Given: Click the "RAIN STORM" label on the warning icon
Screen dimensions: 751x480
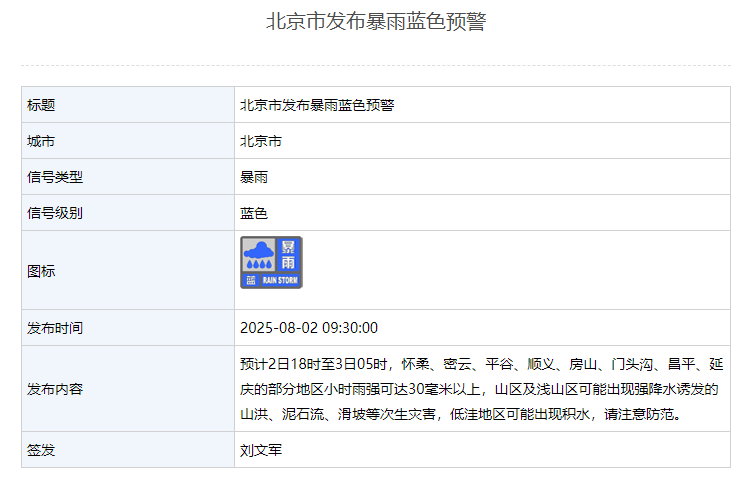Looking at the screenshot, I should coord(280,281).
